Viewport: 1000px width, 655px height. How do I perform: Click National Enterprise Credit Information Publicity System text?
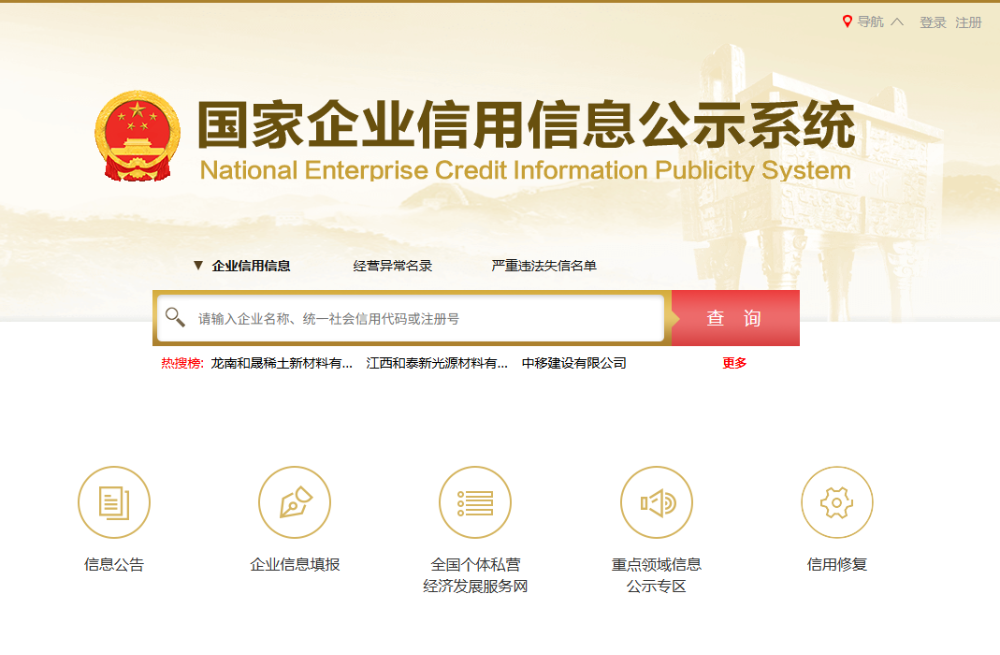tap(526, 170)
